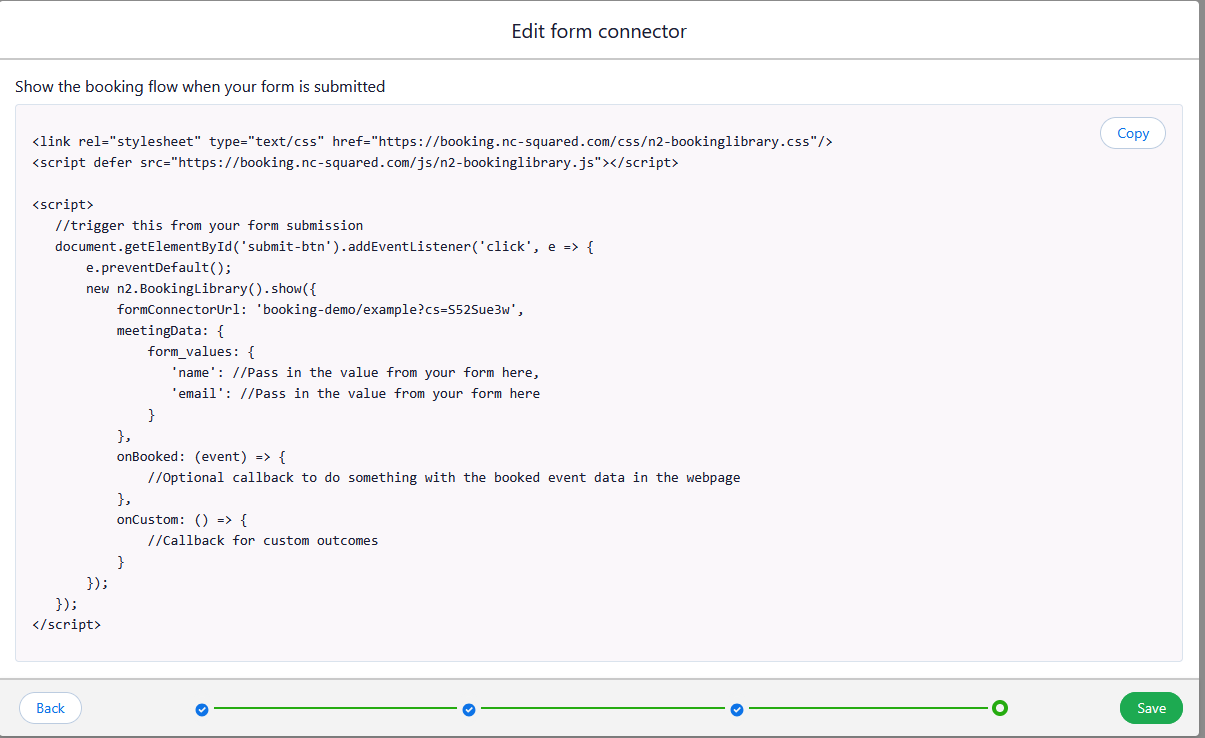Click the 'email' value comment line
This screenshot has height=738, width=1205.
coord(355,393)
